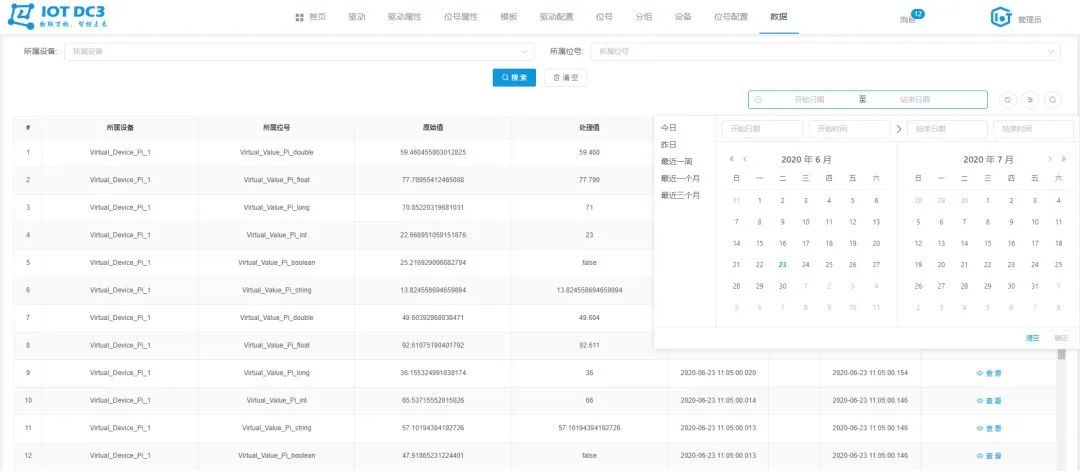Select July 16 in the calendar

pos(1011,243)
